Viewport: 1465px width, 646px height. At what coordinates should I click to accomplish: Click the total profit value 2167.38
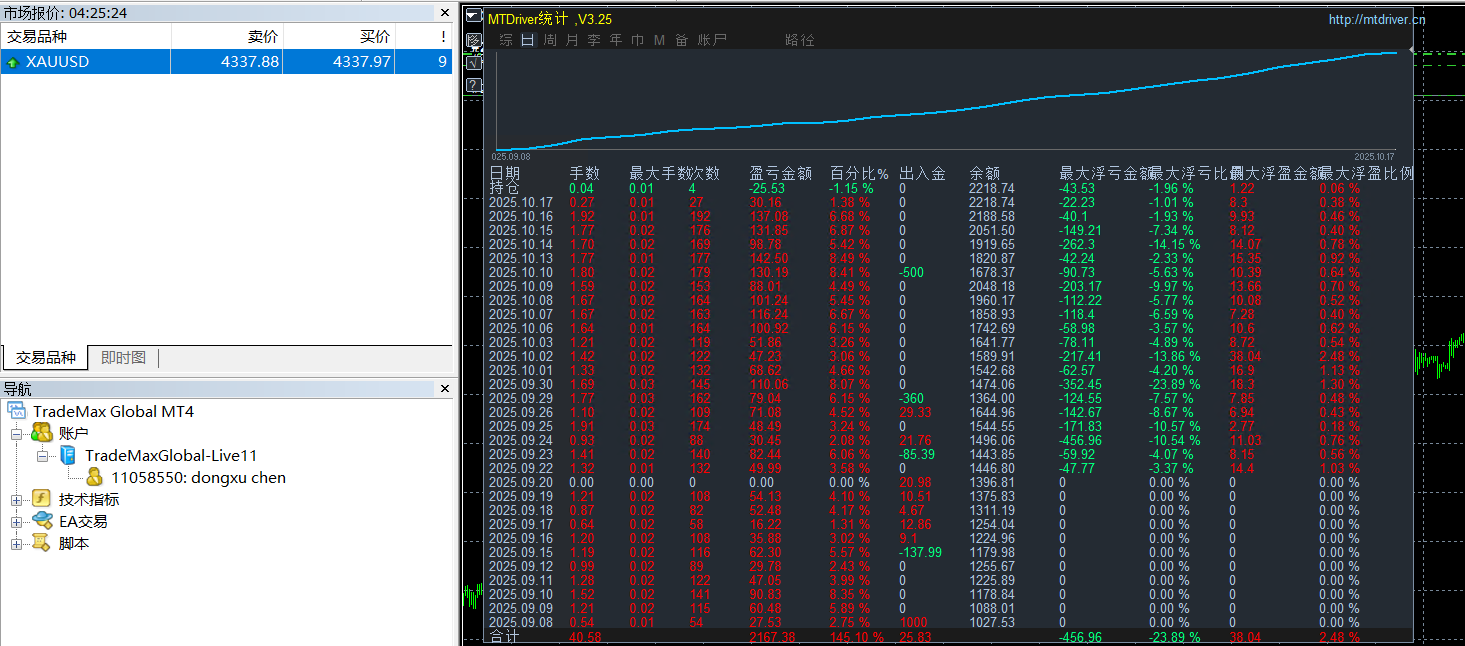point(772,637)
